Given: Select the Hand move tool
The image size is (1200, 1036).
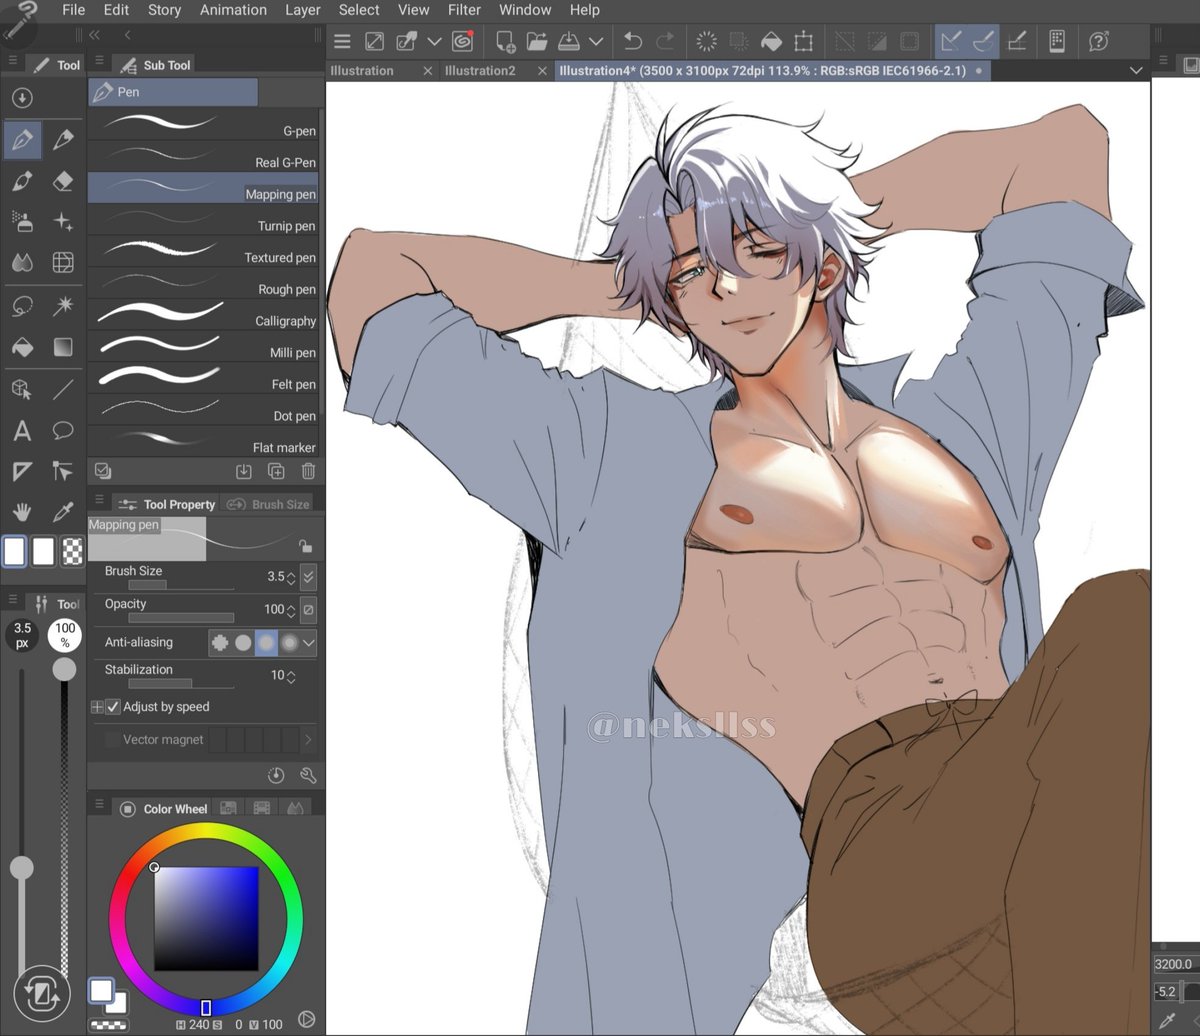Looking at the screenshot, I should click(x=22, y=512).
